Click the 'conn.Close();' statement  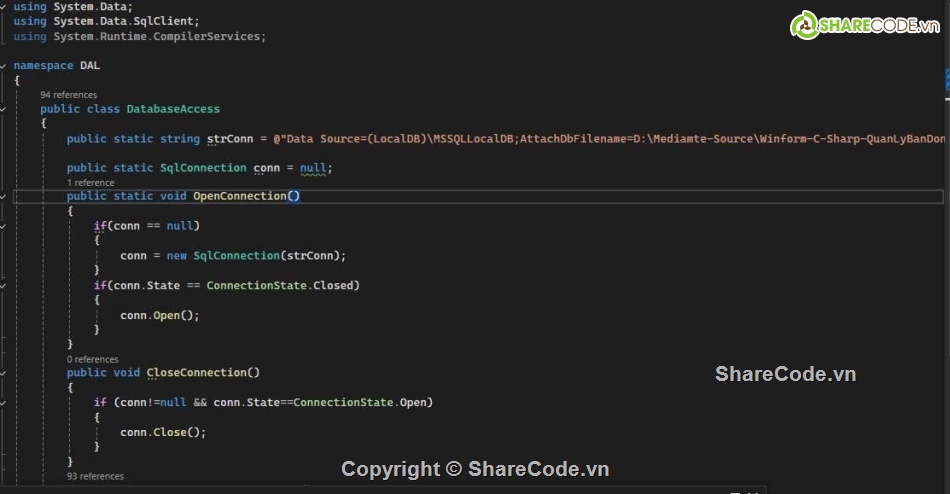click(163, 432)
